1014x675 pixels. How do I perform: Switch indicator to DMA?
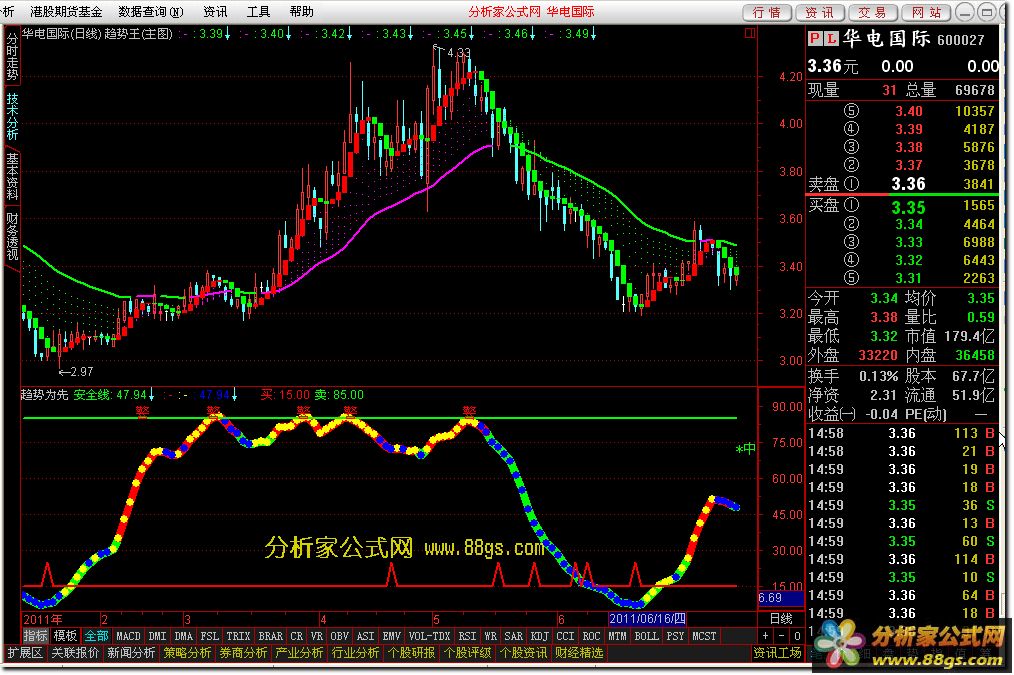click(x=184, y=636)
